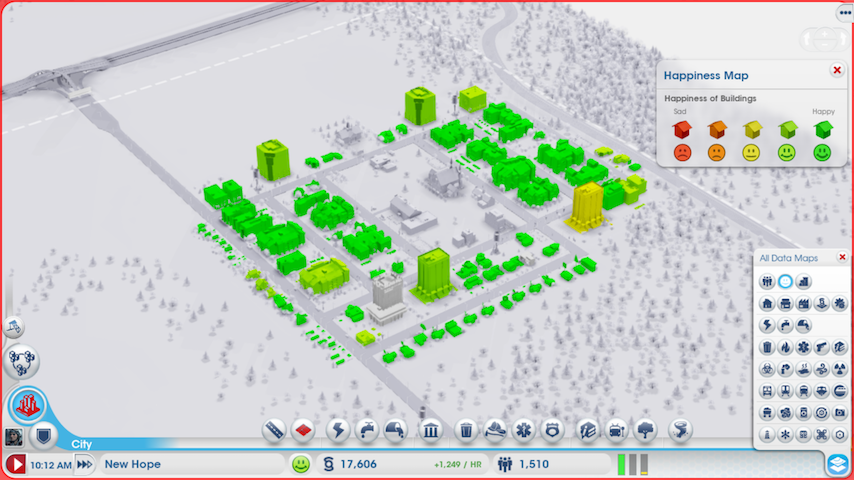Open the Parks tree menu in toolbar
This screenshot has height=480, width=854.
tap(646, 430)
